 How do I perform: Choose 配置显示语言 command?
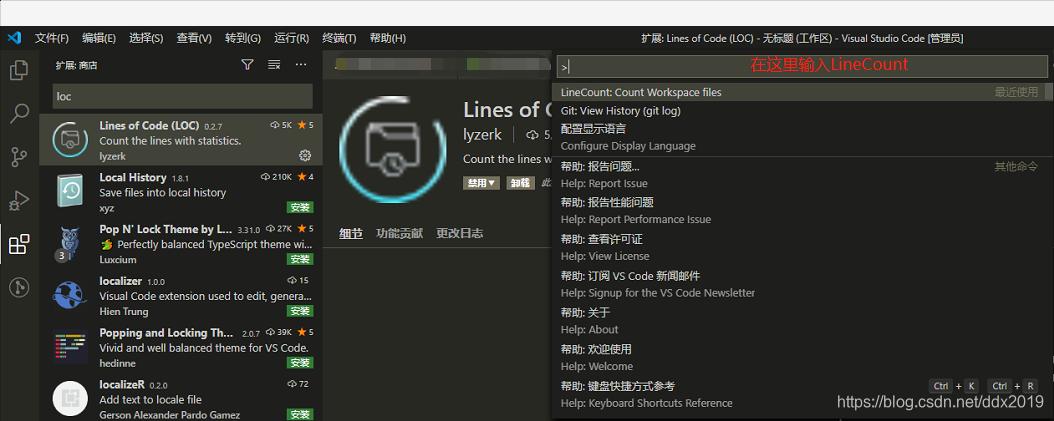(802, 137)
